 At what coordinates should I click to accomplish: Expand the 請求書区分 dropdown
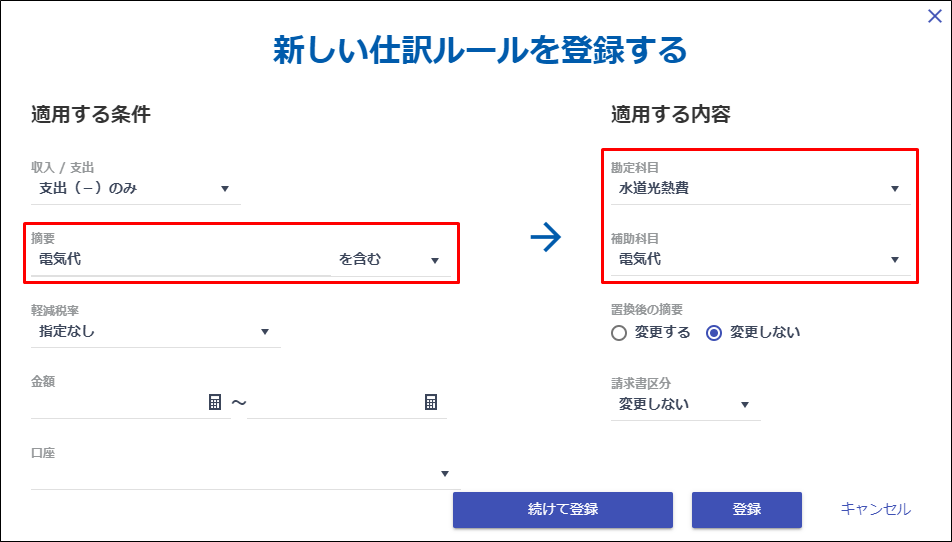[x=685, y=404]
